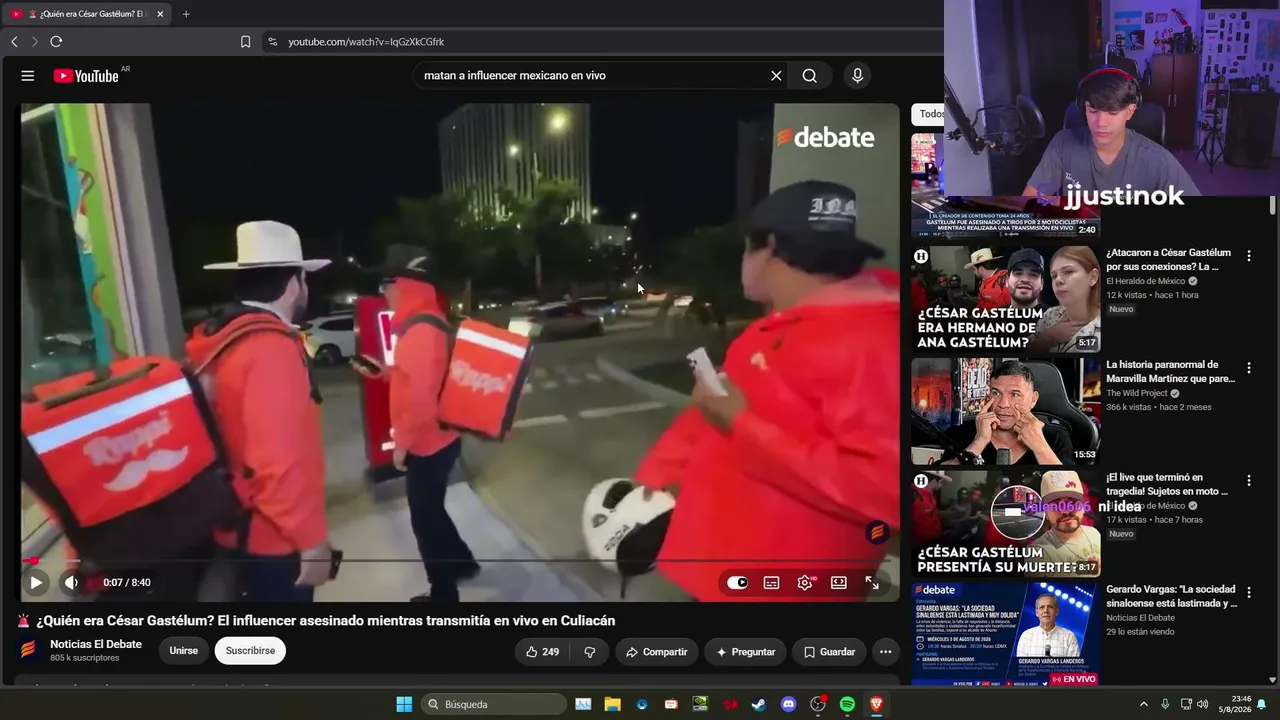
Task: Go forward in the browser
Action: pyautogui.click(x=34, y=42)
